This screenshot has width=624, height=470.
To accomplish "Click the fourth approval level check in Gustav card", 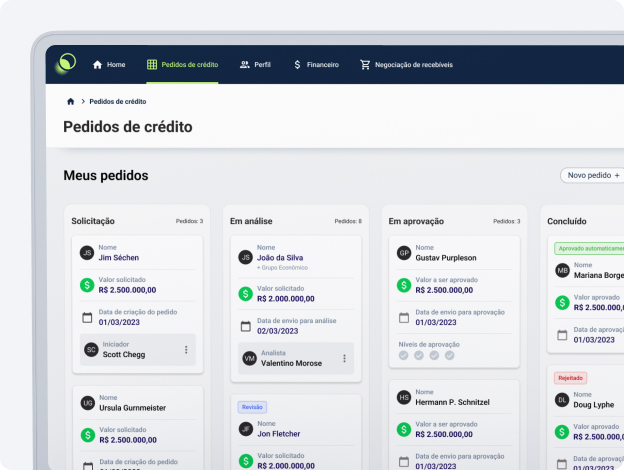I will (x=450, y=355).
